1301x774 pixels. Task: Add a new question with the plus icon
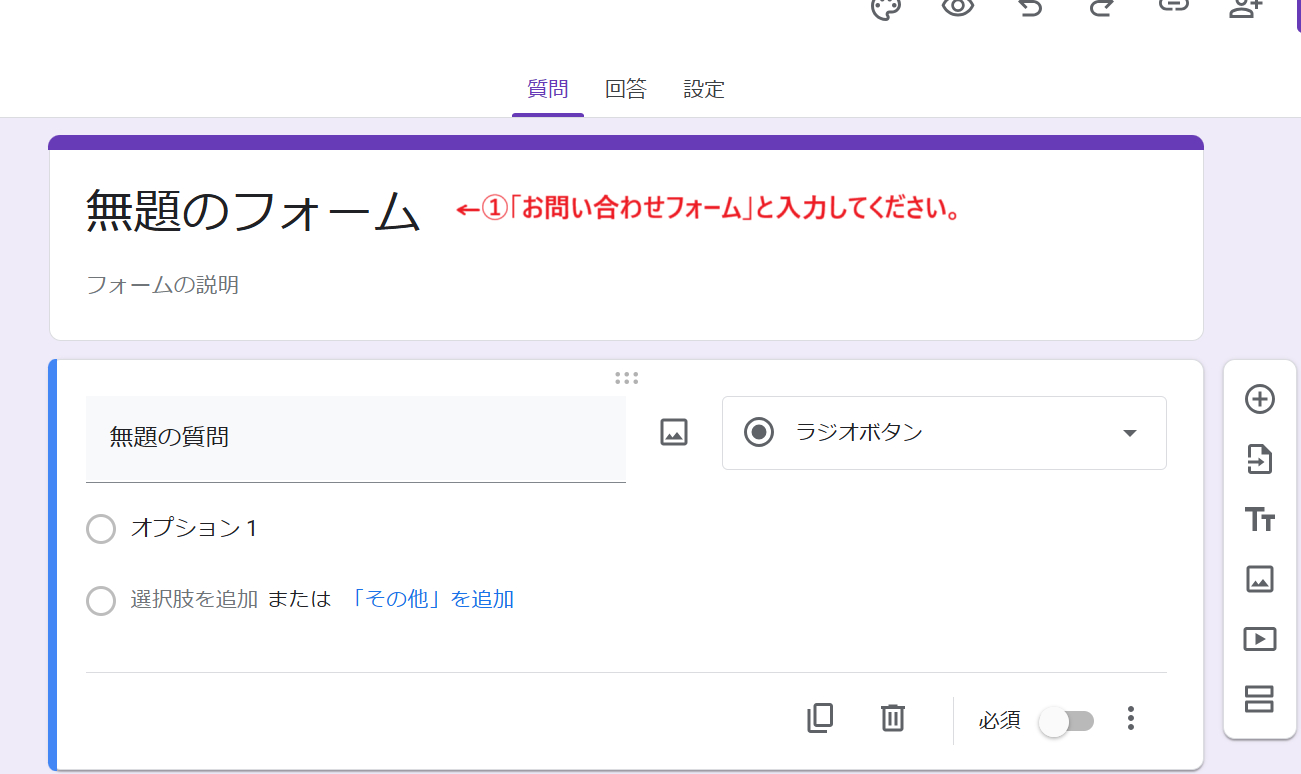click(1260, 399)
